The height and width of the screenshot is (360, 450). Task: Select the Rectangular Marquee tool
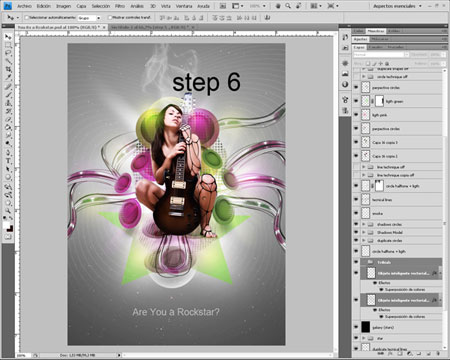(x=8, y=45)
